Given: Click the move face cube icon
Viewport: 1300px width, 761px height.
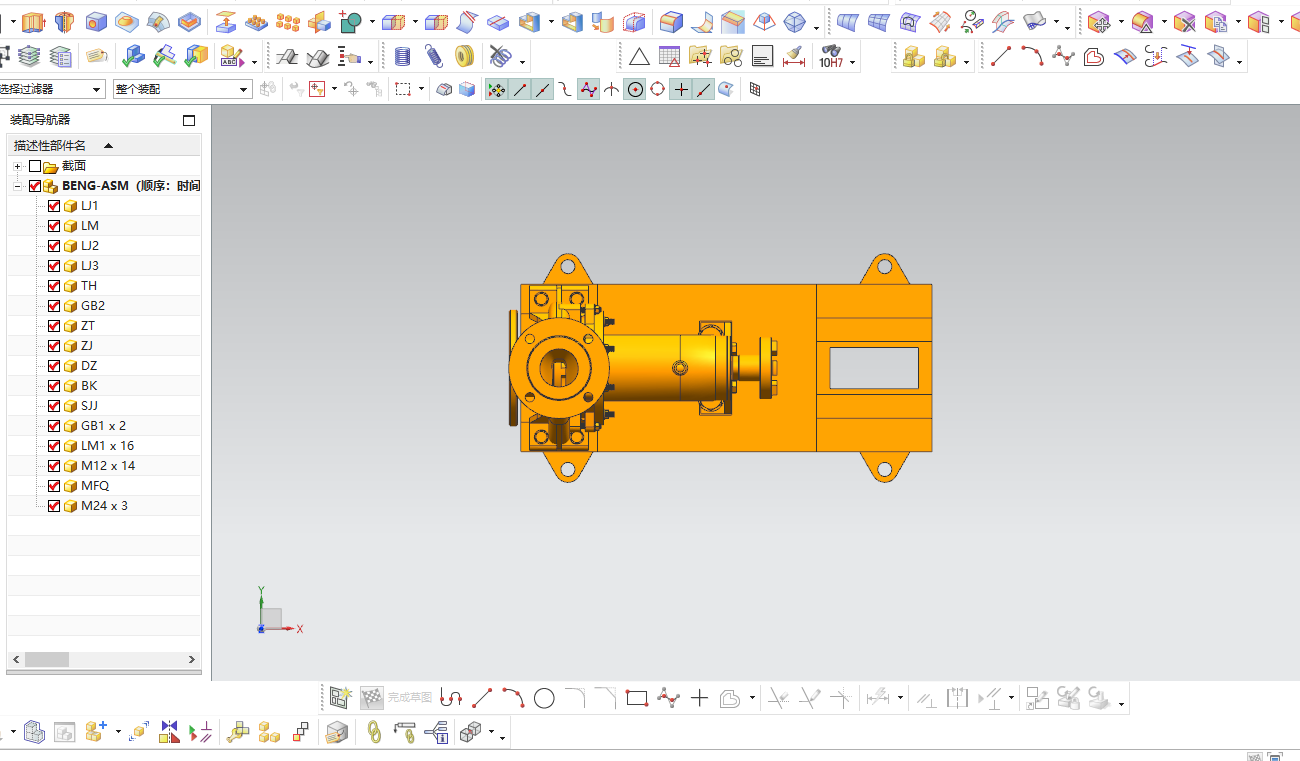Looking at the screenshot, I should tap(1098, 21).
